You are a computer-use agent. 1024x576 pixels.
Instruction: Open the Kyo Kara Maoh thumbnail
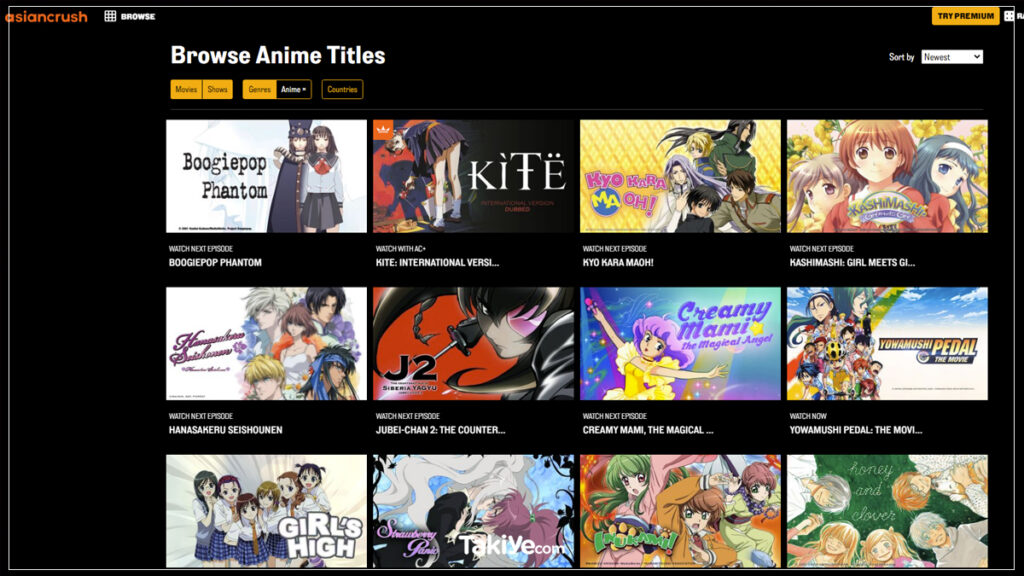coord(680,176)
